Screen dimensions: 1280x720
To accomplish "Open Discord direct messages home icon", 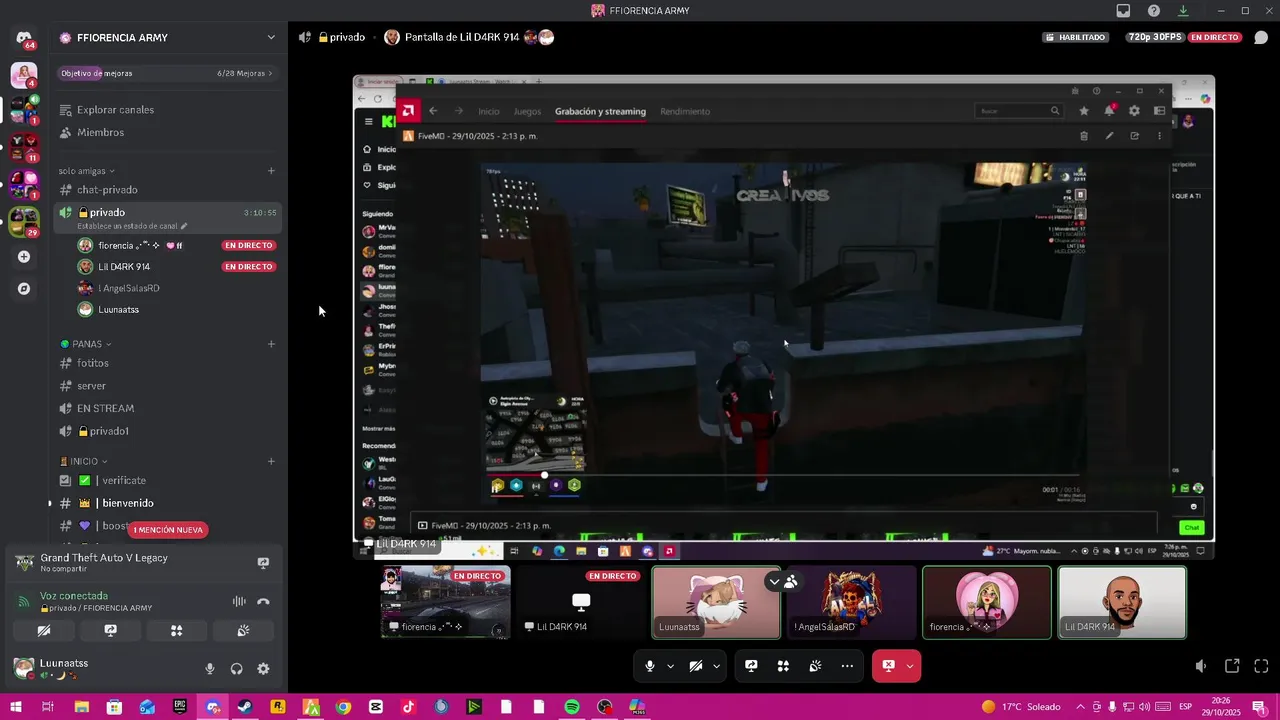I will pos(24,38).
